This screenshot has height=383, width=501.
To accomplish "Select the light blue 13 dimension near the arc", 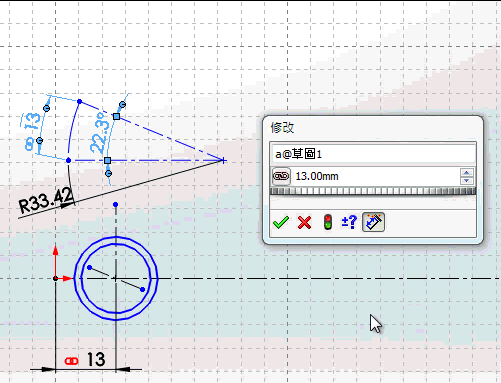I will [33, 121].
